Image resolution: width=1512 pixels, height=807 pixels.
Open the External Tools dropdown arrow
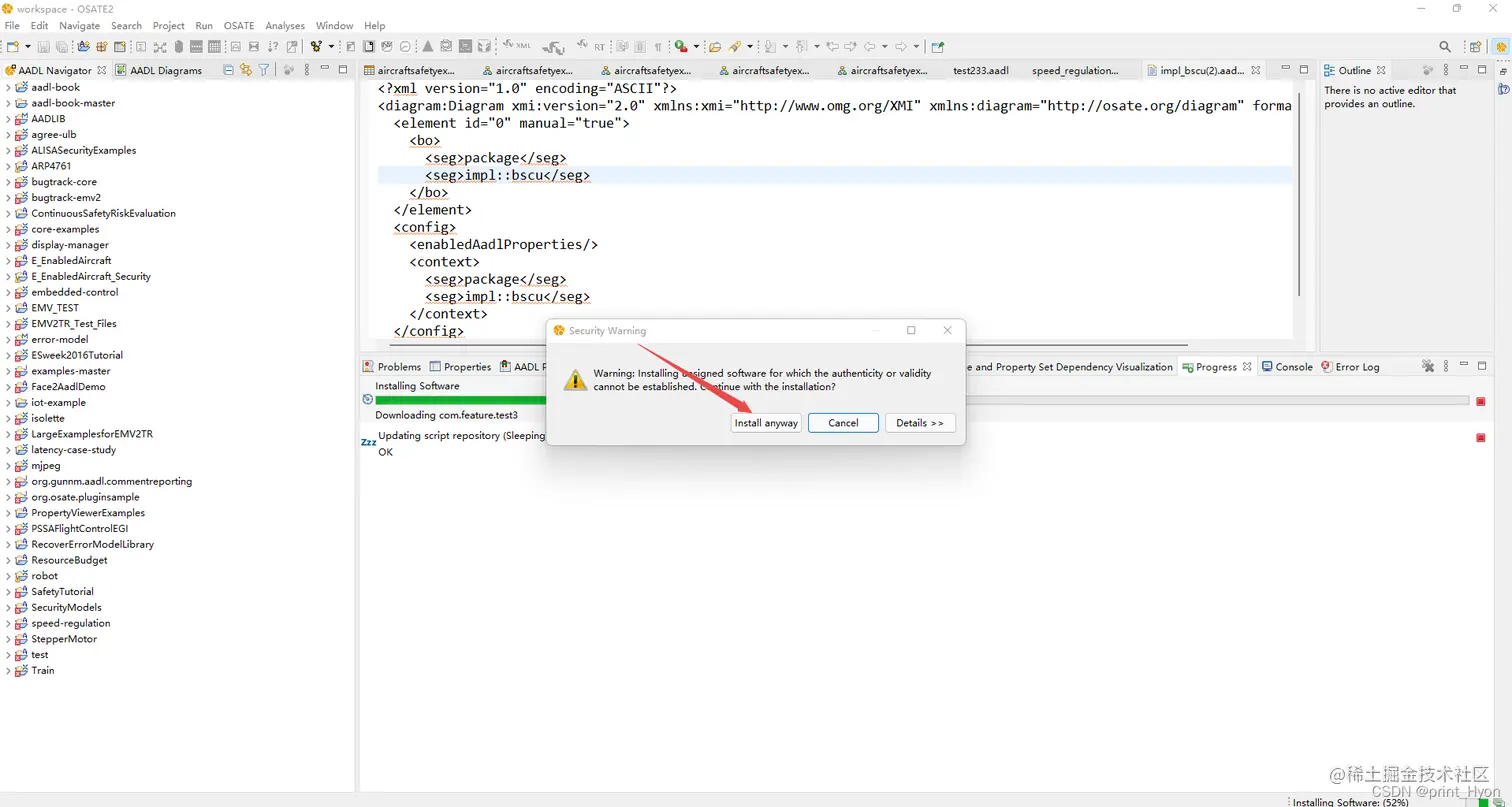tap(696, 46)
